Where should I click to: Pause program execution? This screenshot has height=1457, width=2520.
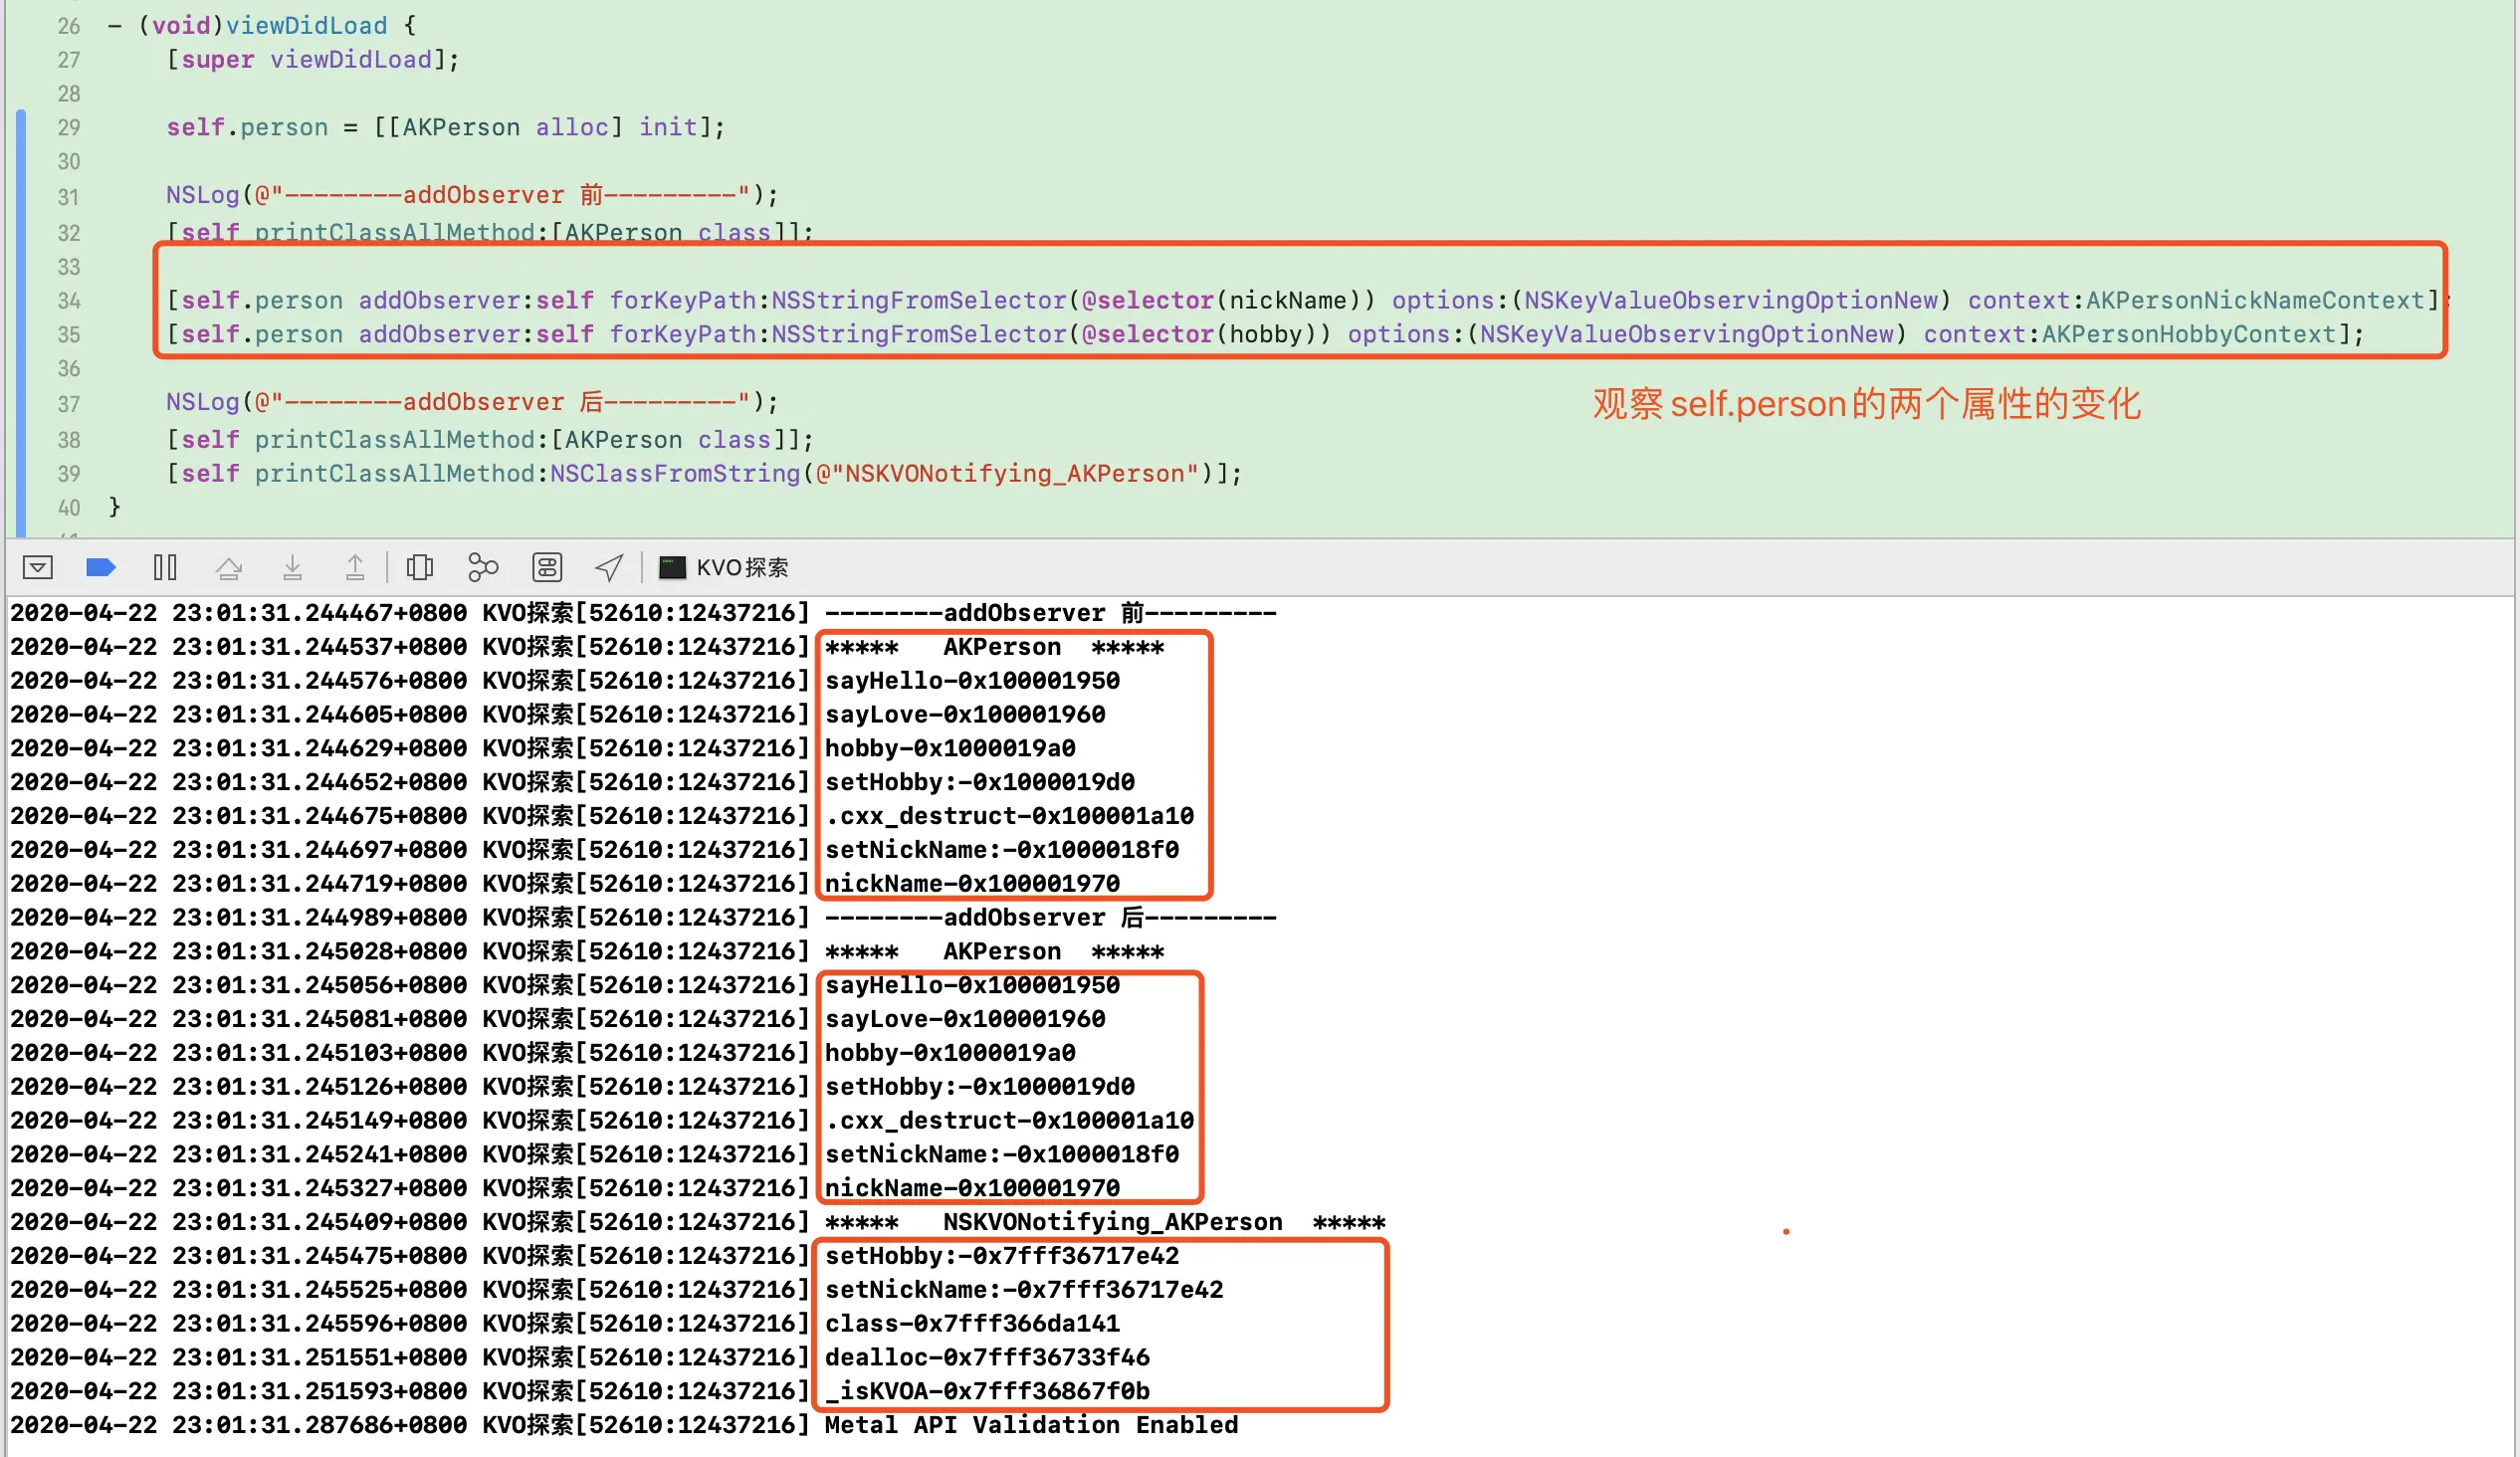click(165, 568)
